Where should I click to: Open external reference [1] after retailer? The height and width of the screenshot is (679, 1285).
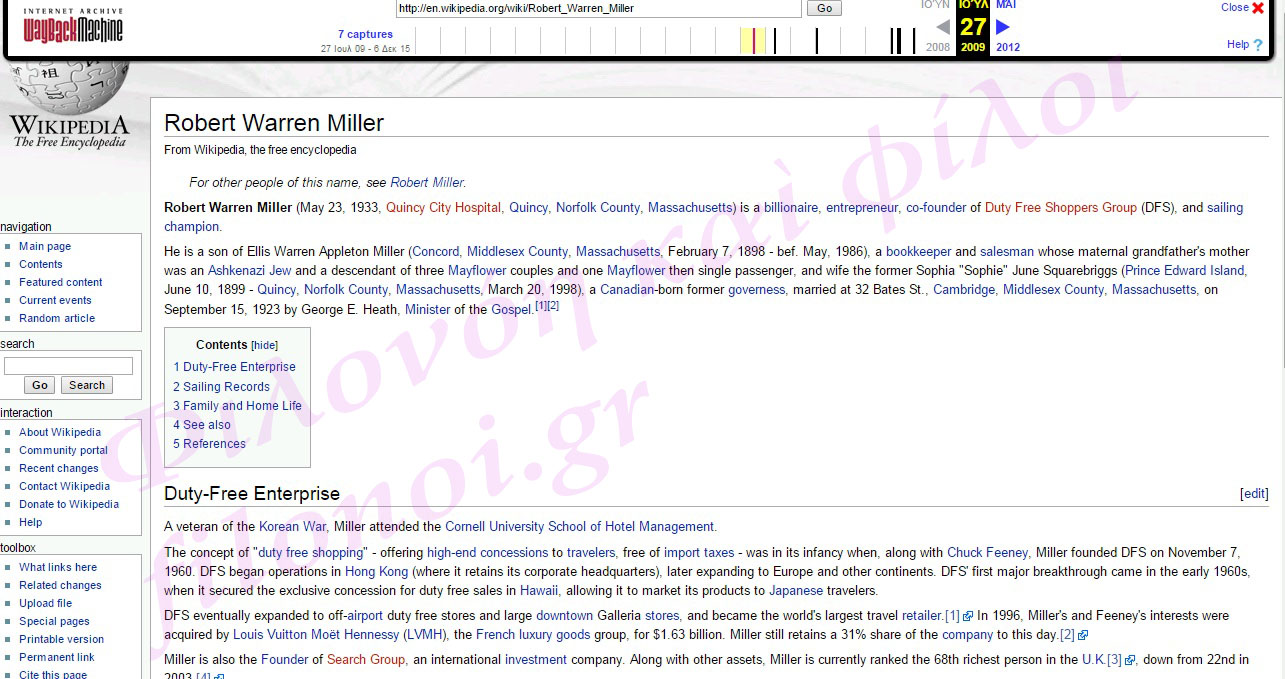[x=958, y=616]
